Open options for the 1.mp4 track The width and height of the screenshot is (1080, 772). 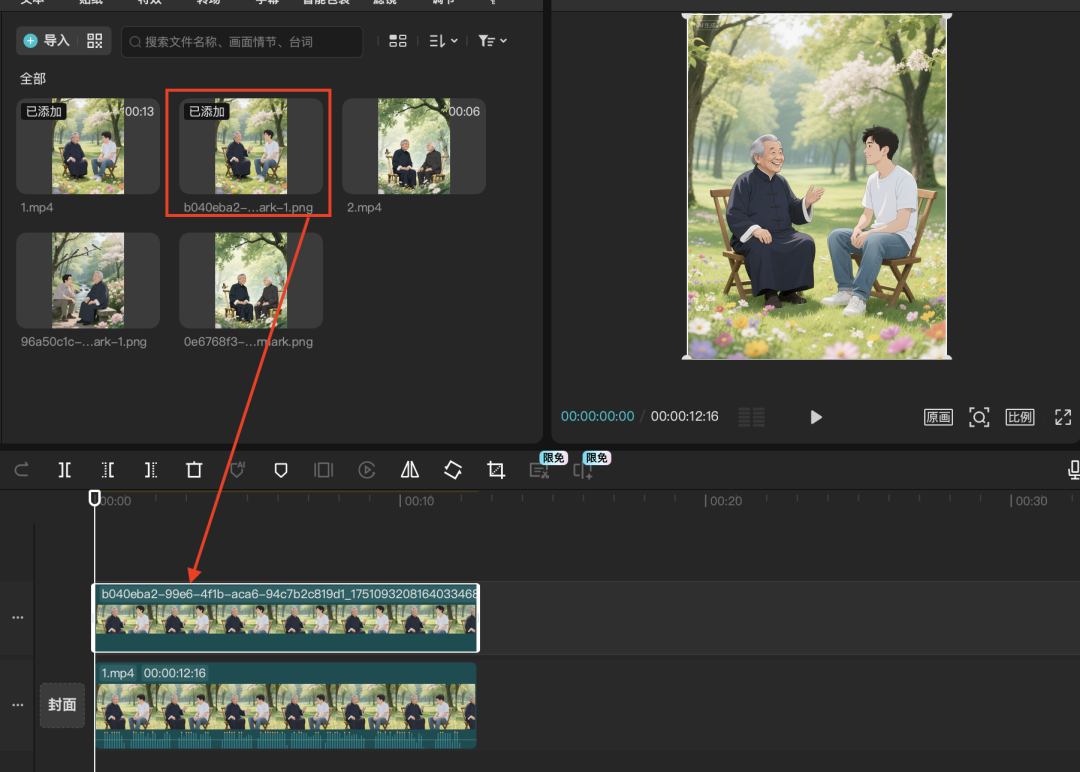17,704
